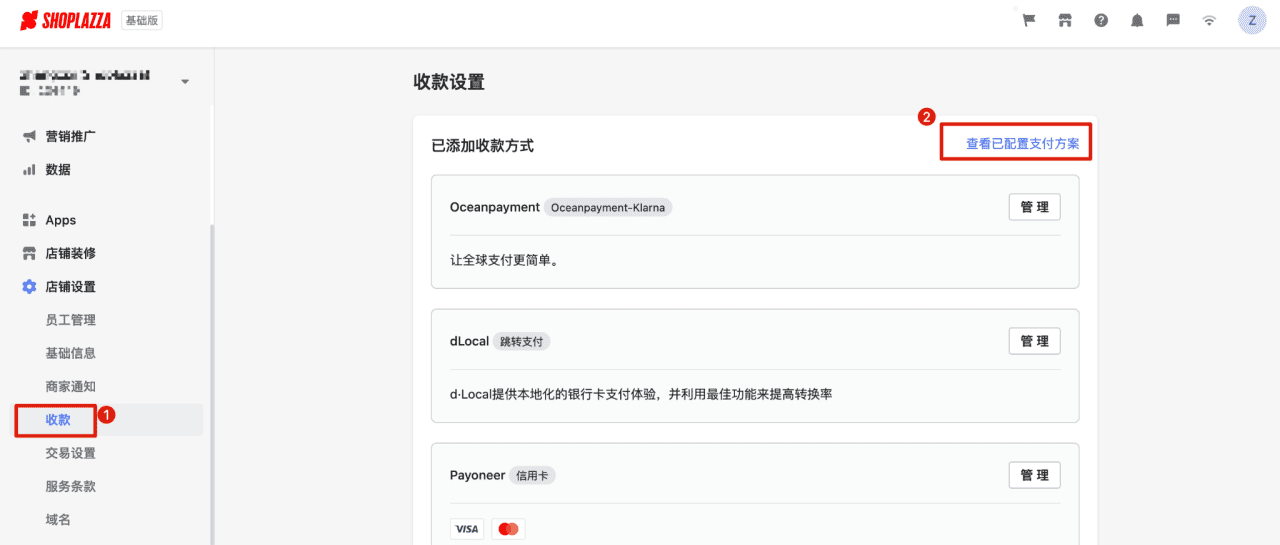Click the 数据 bar chart icon

pos(29,170)
